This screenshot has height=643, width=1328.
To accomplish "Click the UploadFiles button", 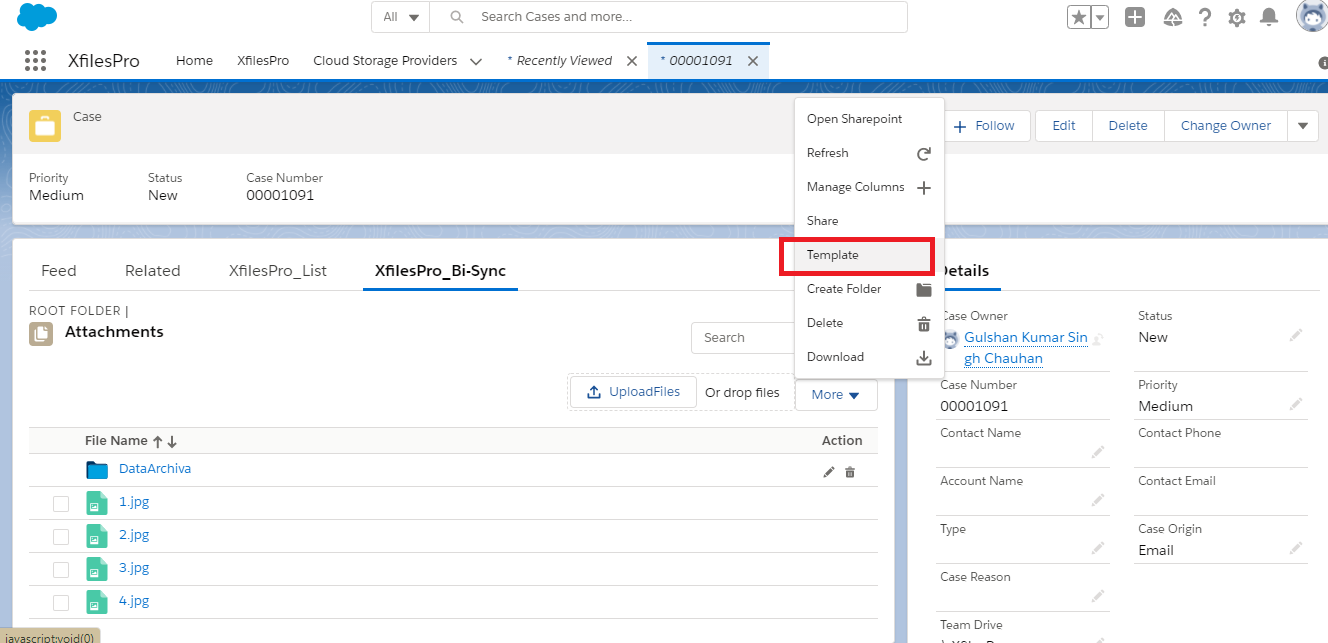I will [633, 392].
